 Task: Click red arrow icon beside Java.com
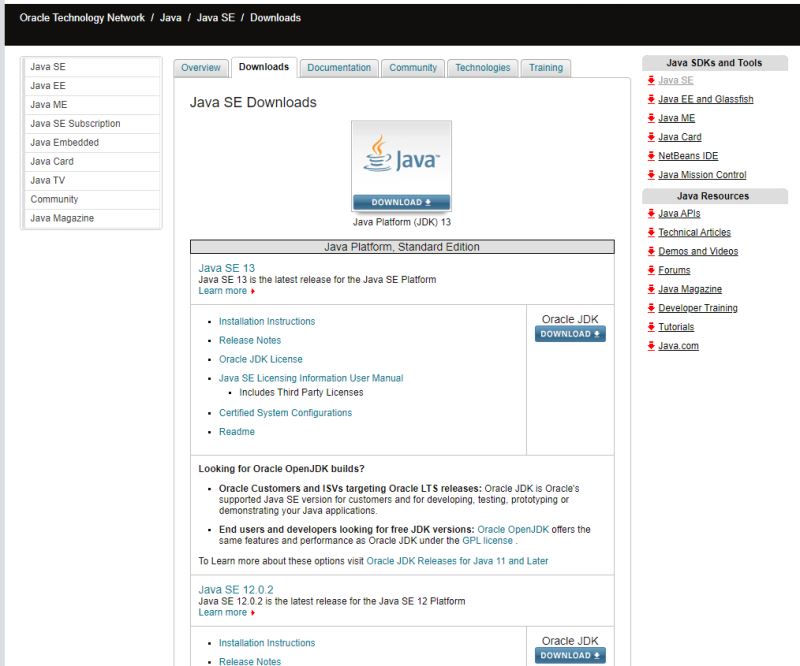pos(651,346)
